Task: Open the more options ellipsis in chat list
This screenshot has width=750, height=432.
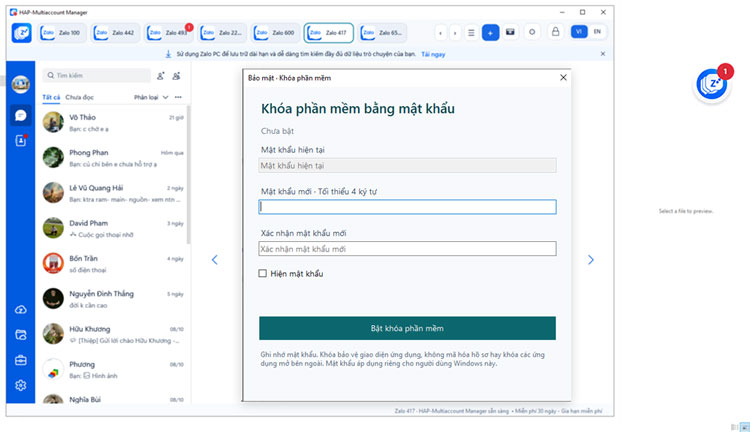Action: [178, 97]
